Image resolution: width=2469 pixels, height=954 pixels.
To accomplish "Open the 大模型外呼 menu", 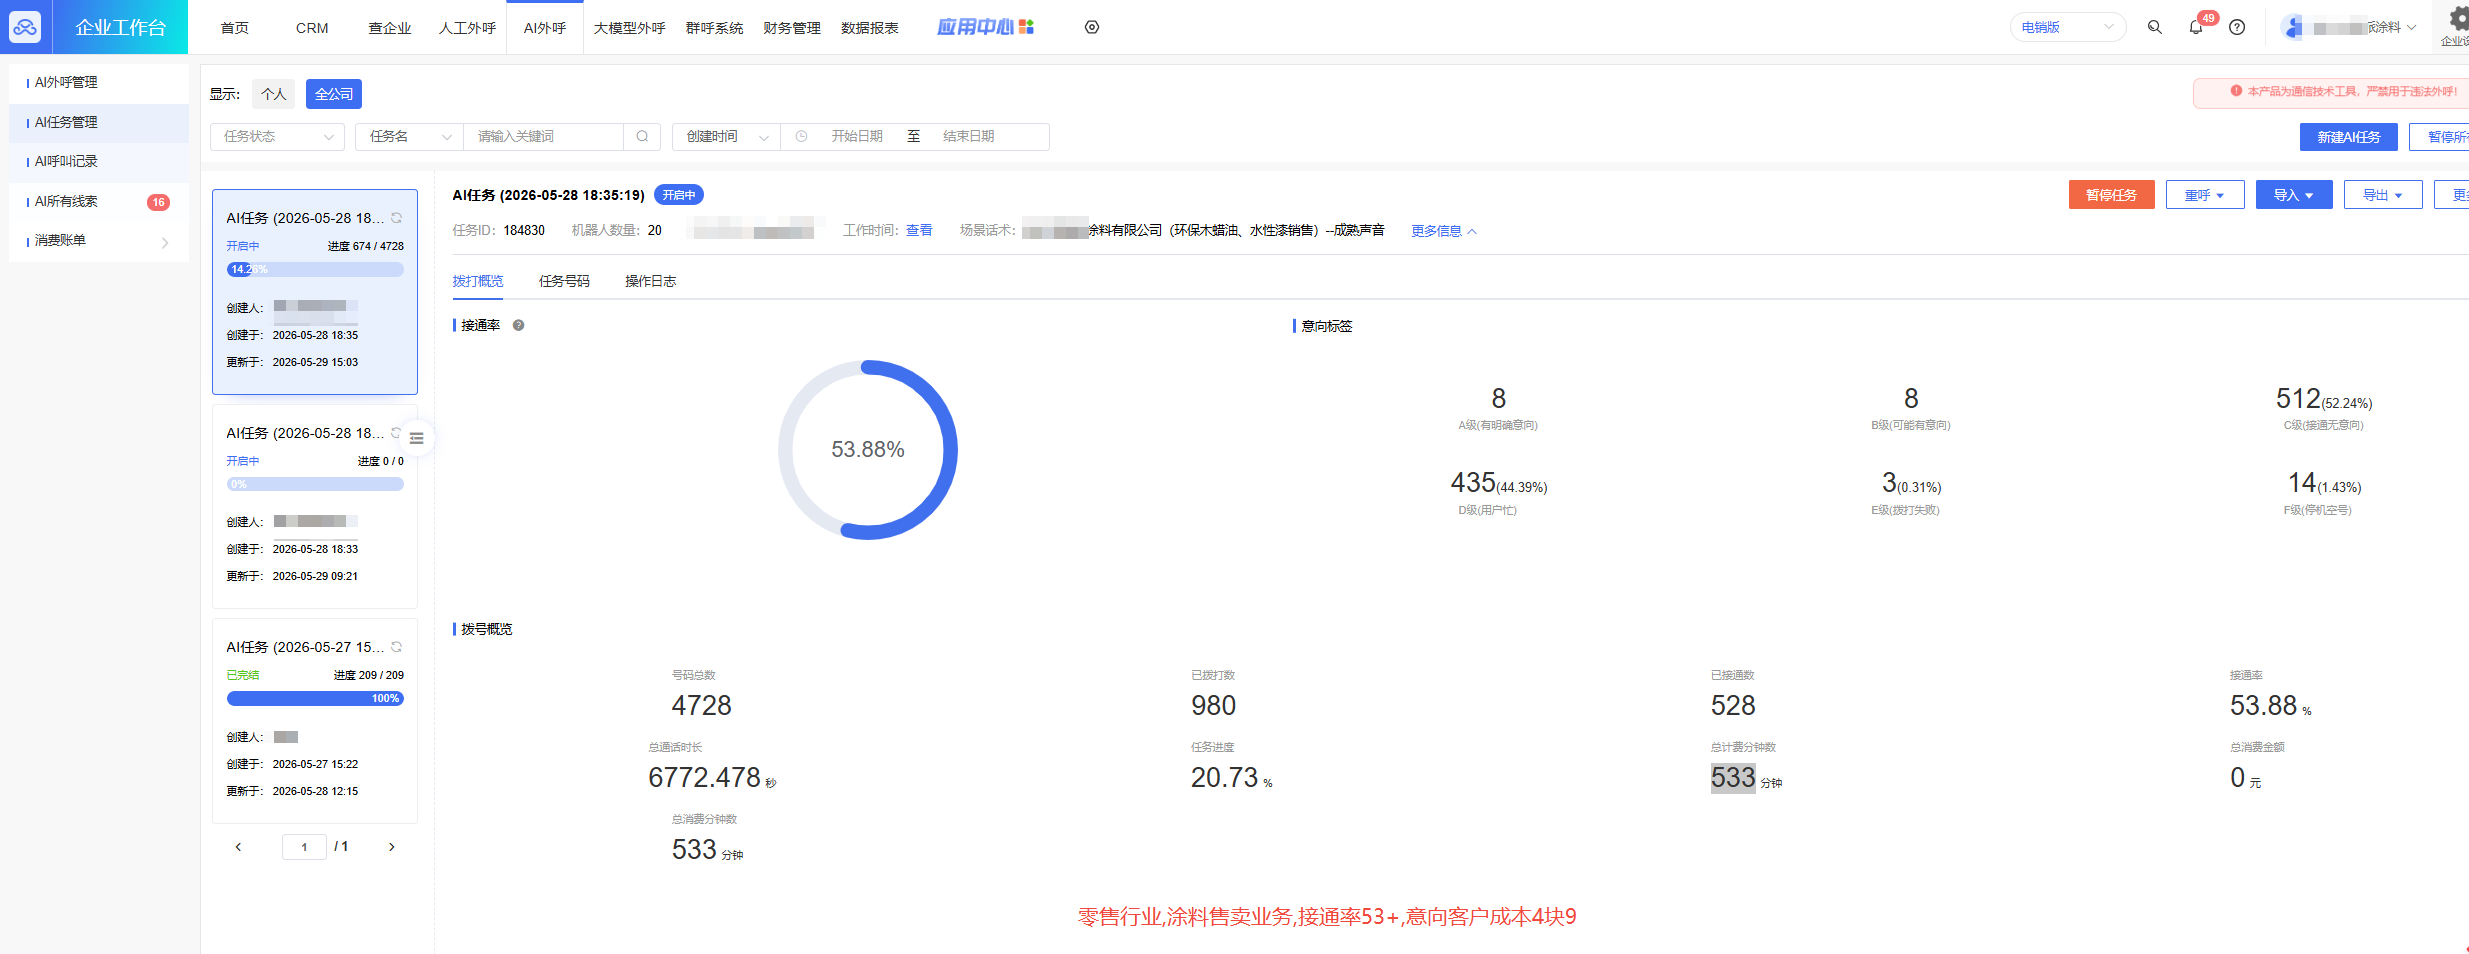I will 629,28.
